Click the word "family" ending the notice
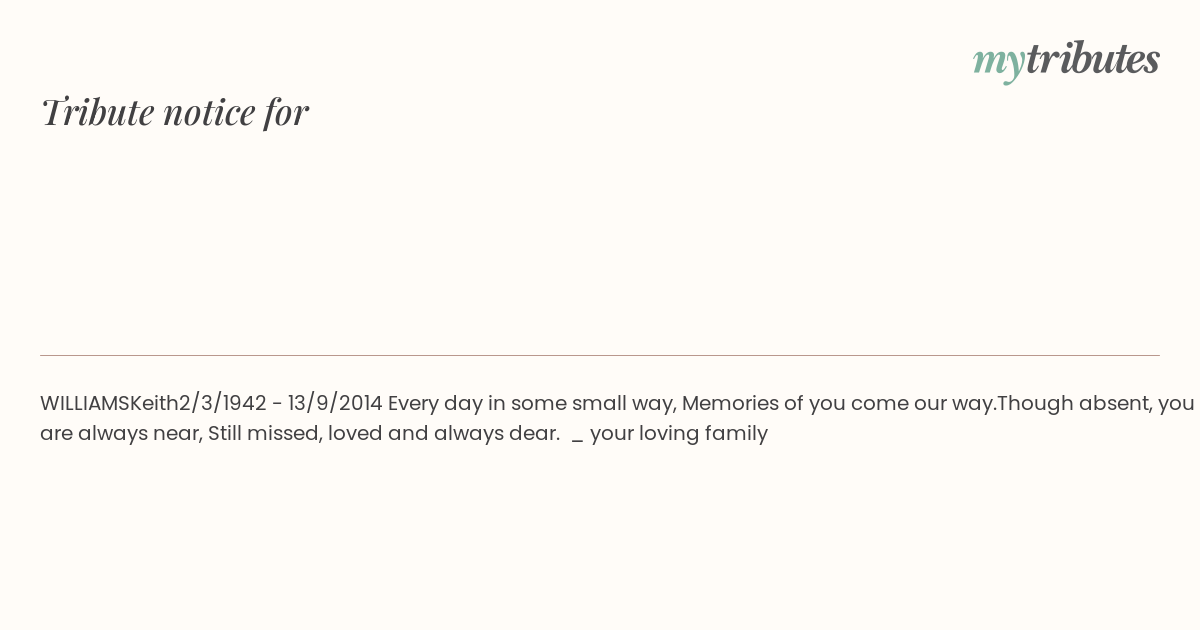The height and width of the screenshot is (630, 1200). pyautogui.click(x=738, y=434)
